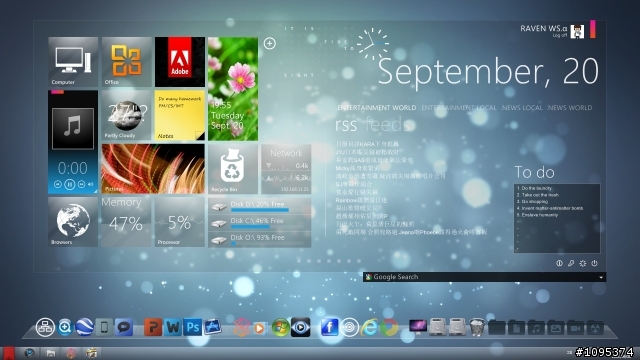This screenshot has height=360, width=640.
Task: Launch Photoshop from the dock
Action: (192, 327)
